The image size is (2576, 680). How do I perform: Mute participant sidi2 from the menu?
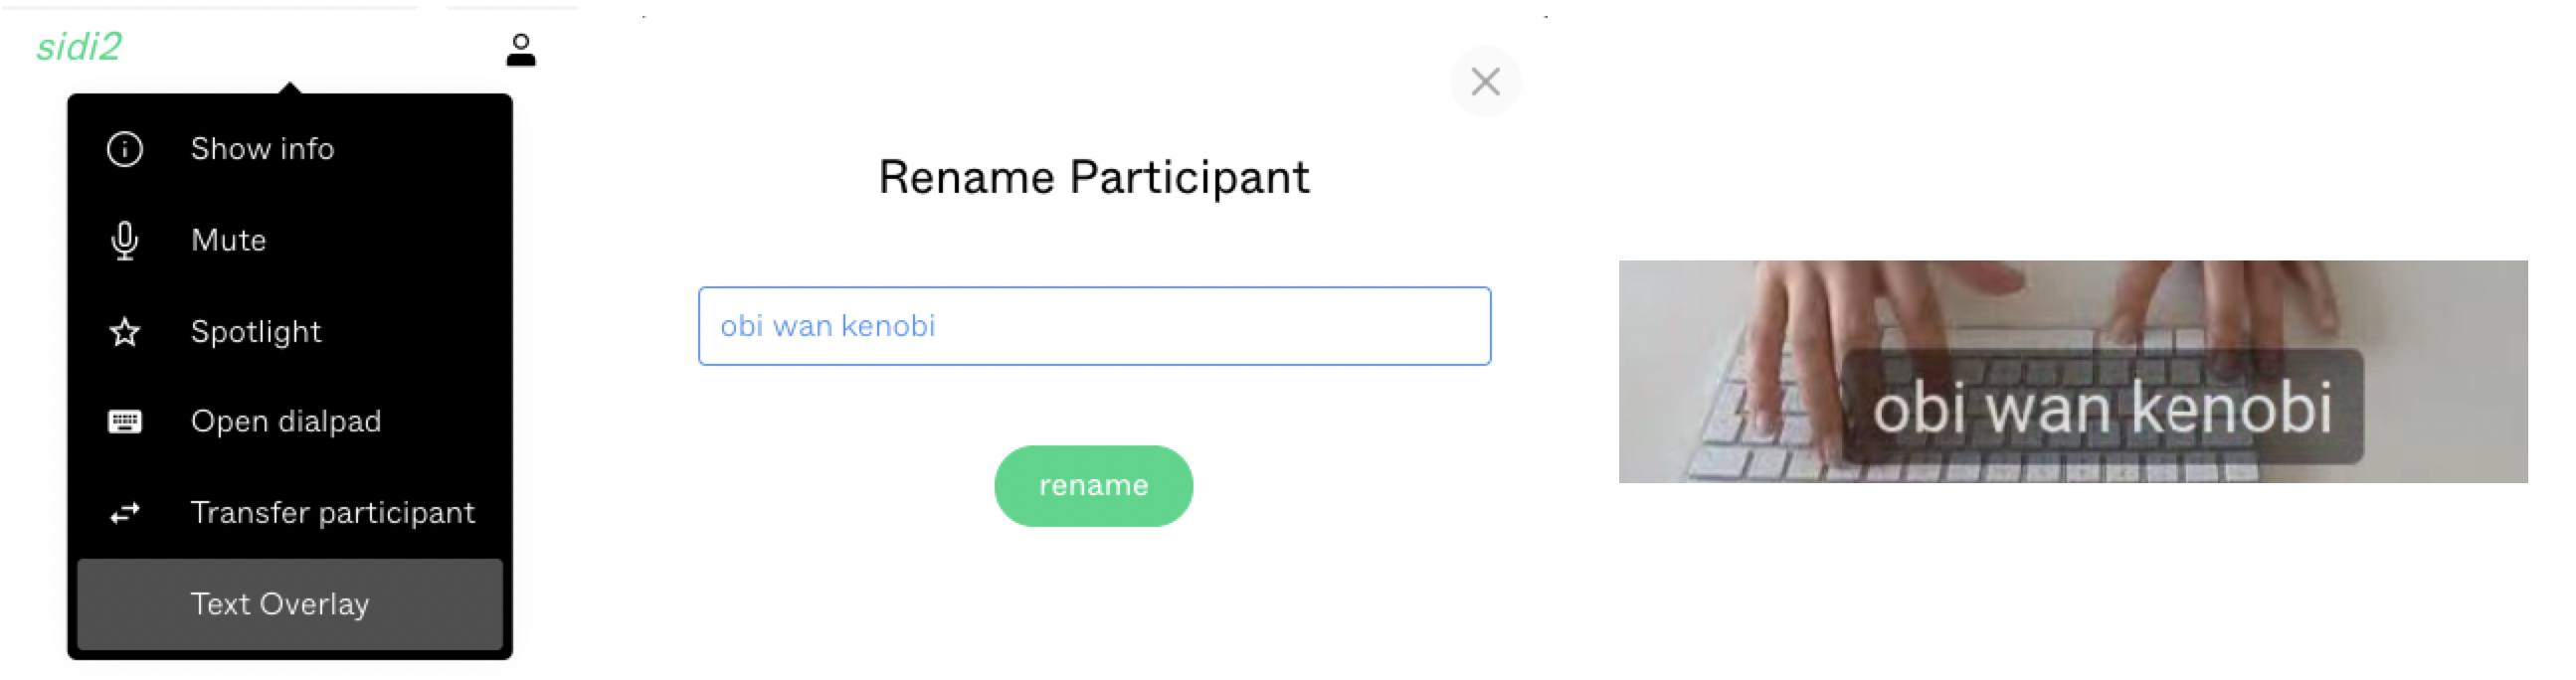coord(228,239)
